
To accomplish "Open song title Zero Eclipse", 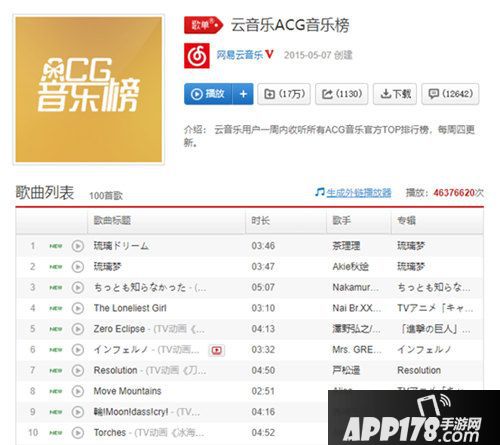I will click(x=119, y=329).
